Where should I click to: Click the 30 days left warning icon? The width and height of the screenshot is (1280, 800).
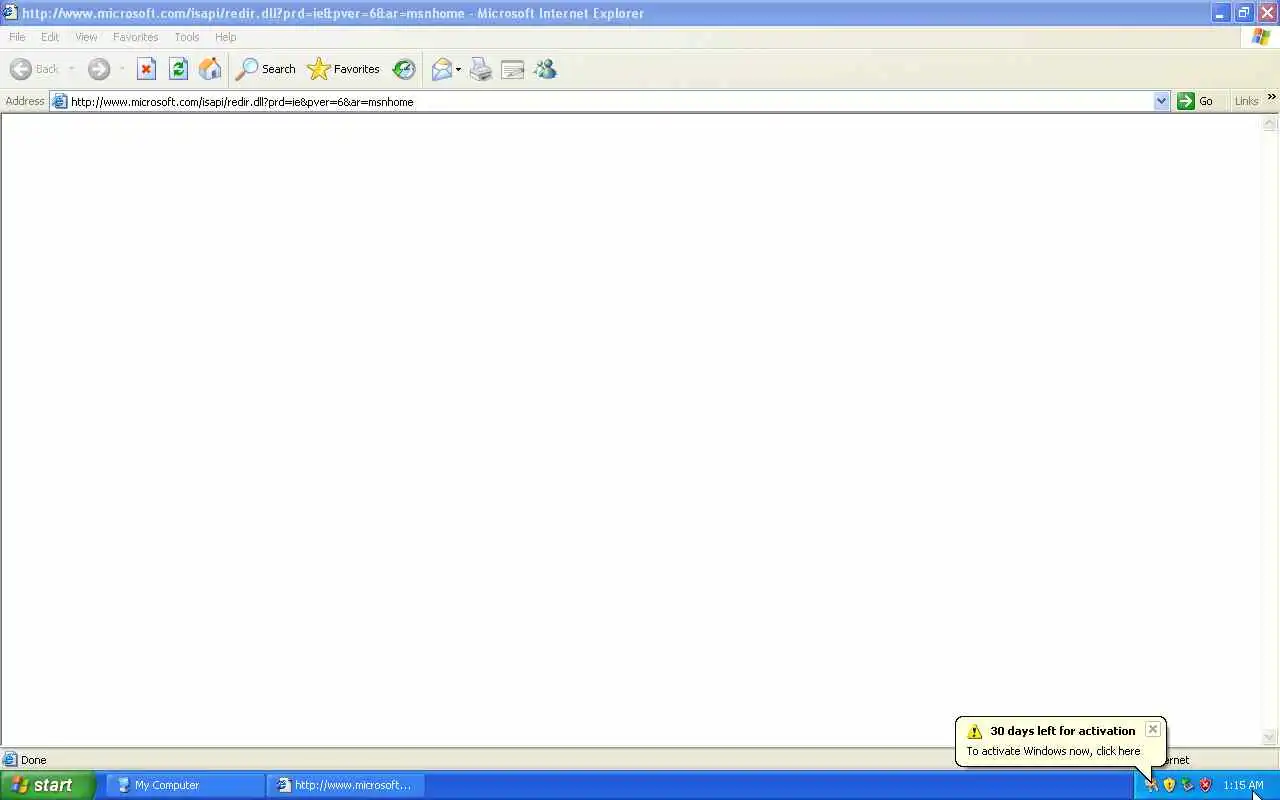975,731
